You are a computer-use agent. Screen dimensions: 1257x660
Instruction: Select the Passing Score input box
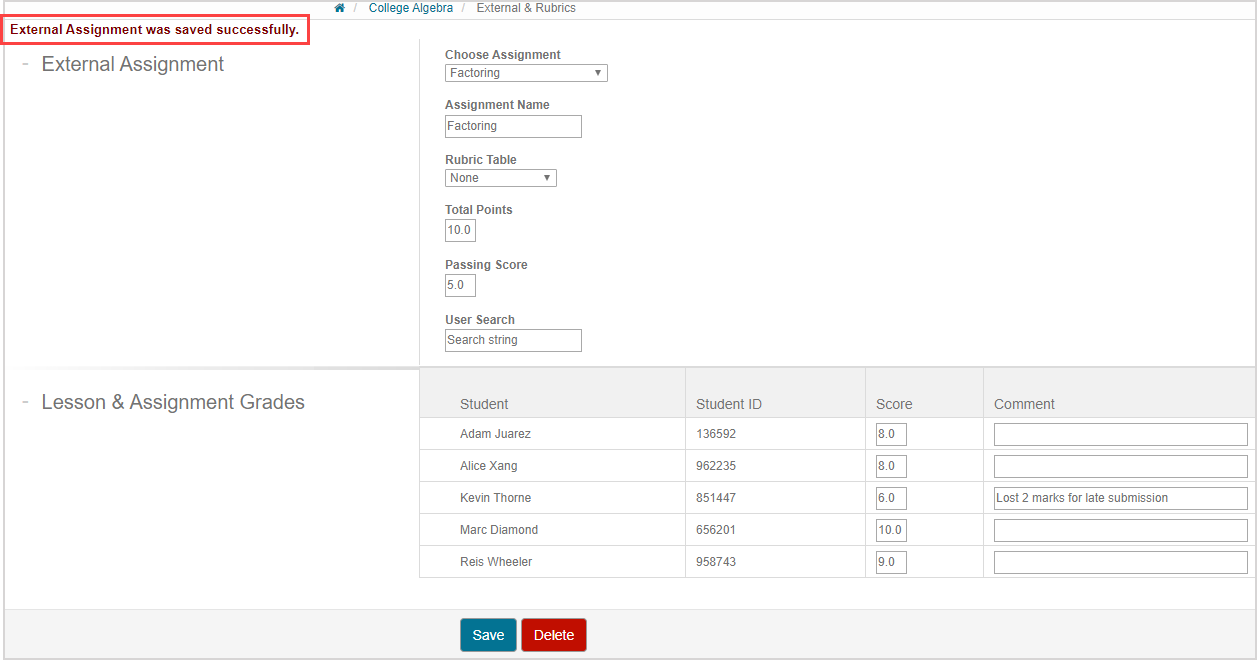(460, 285)
